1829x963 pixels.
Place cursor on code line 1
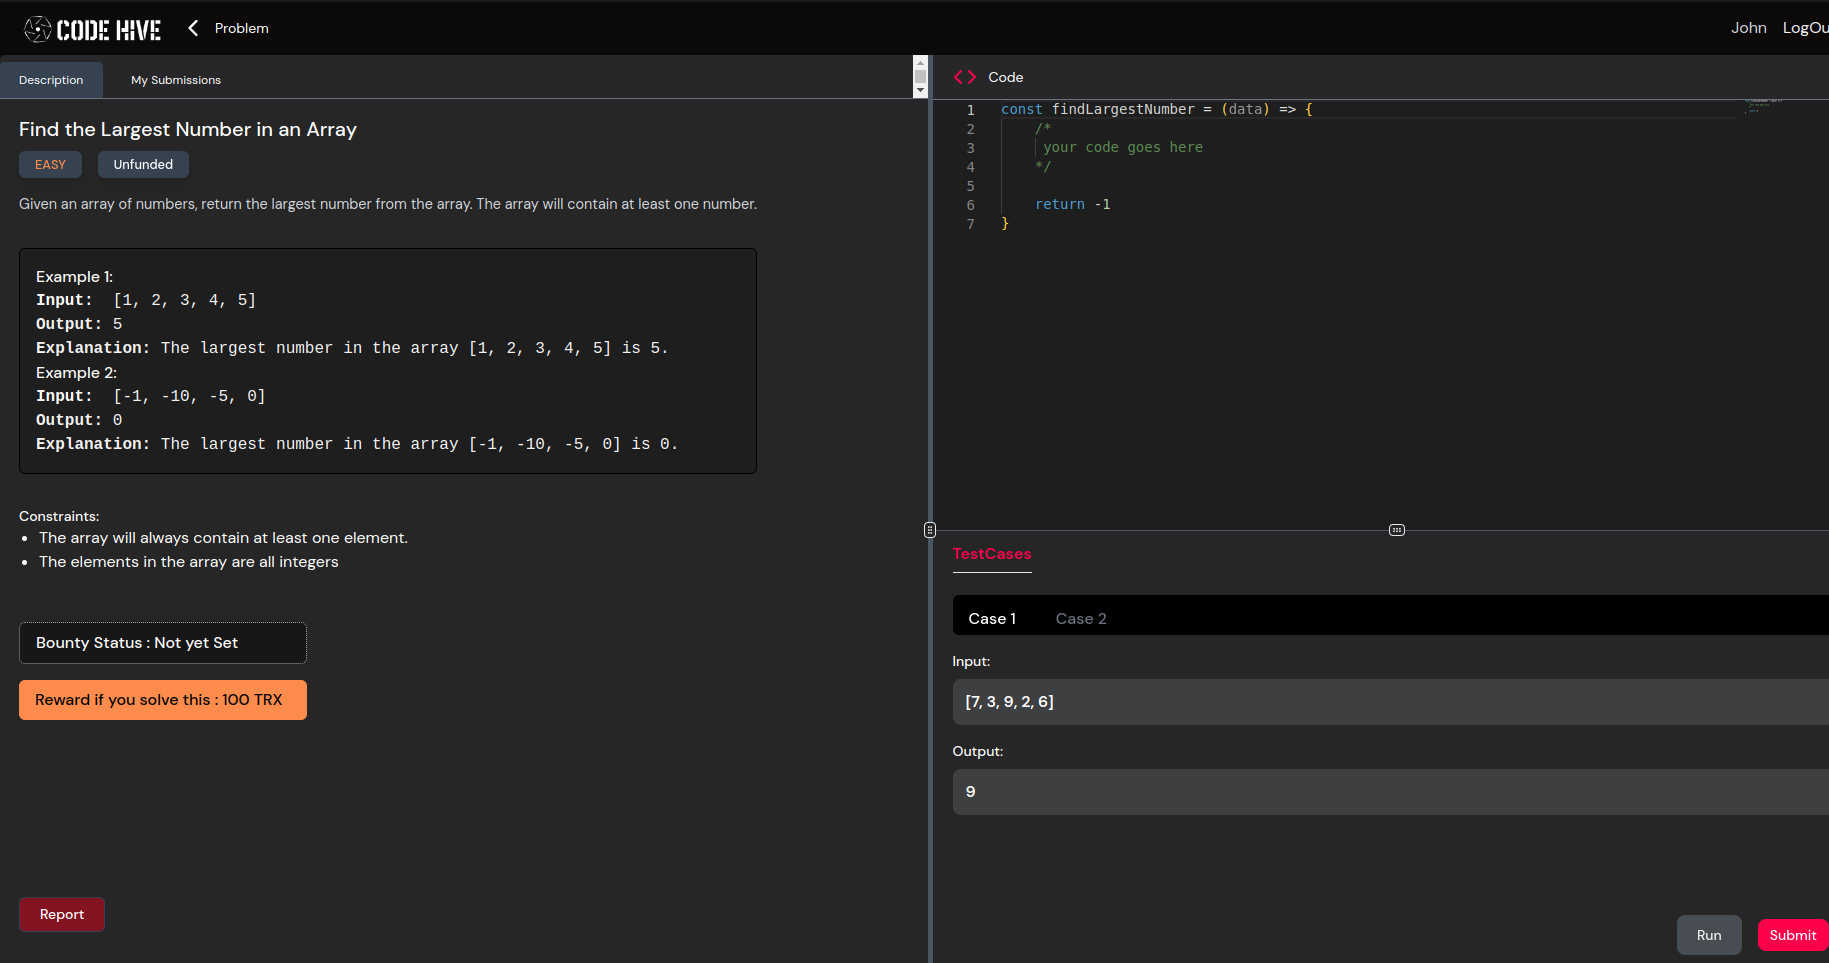(1157, 109)
